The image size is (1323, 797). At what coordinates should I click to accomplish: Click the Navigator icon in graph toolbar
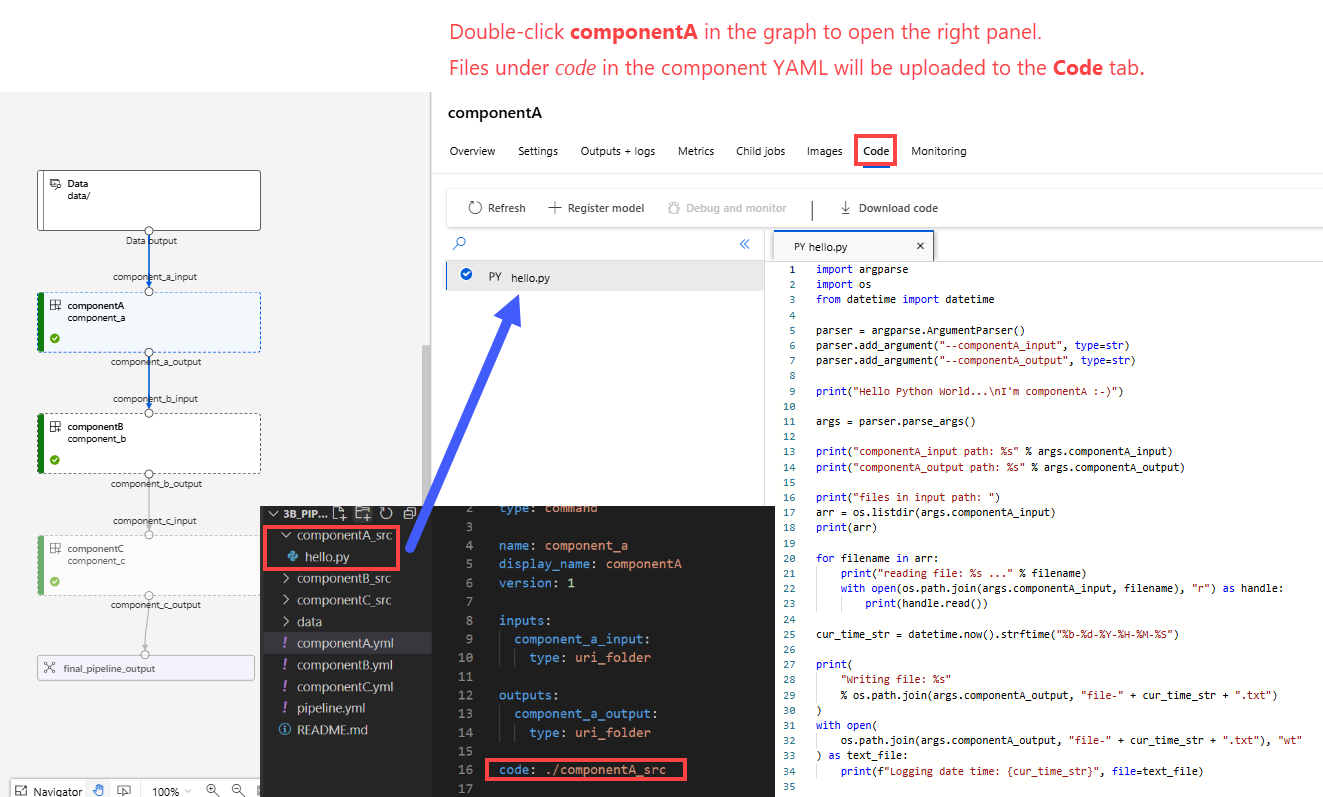point(21,790)
